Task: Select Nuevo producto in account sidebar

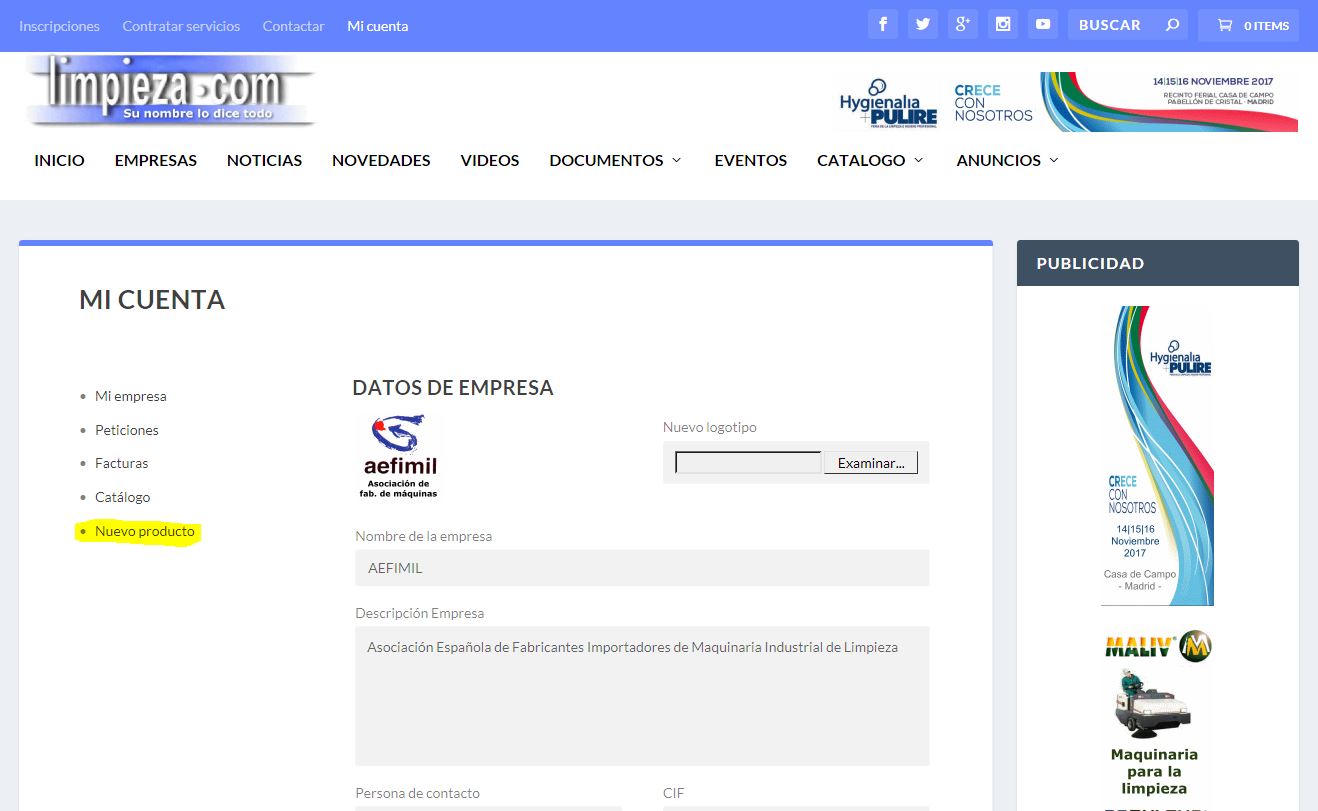Action: 145,531
